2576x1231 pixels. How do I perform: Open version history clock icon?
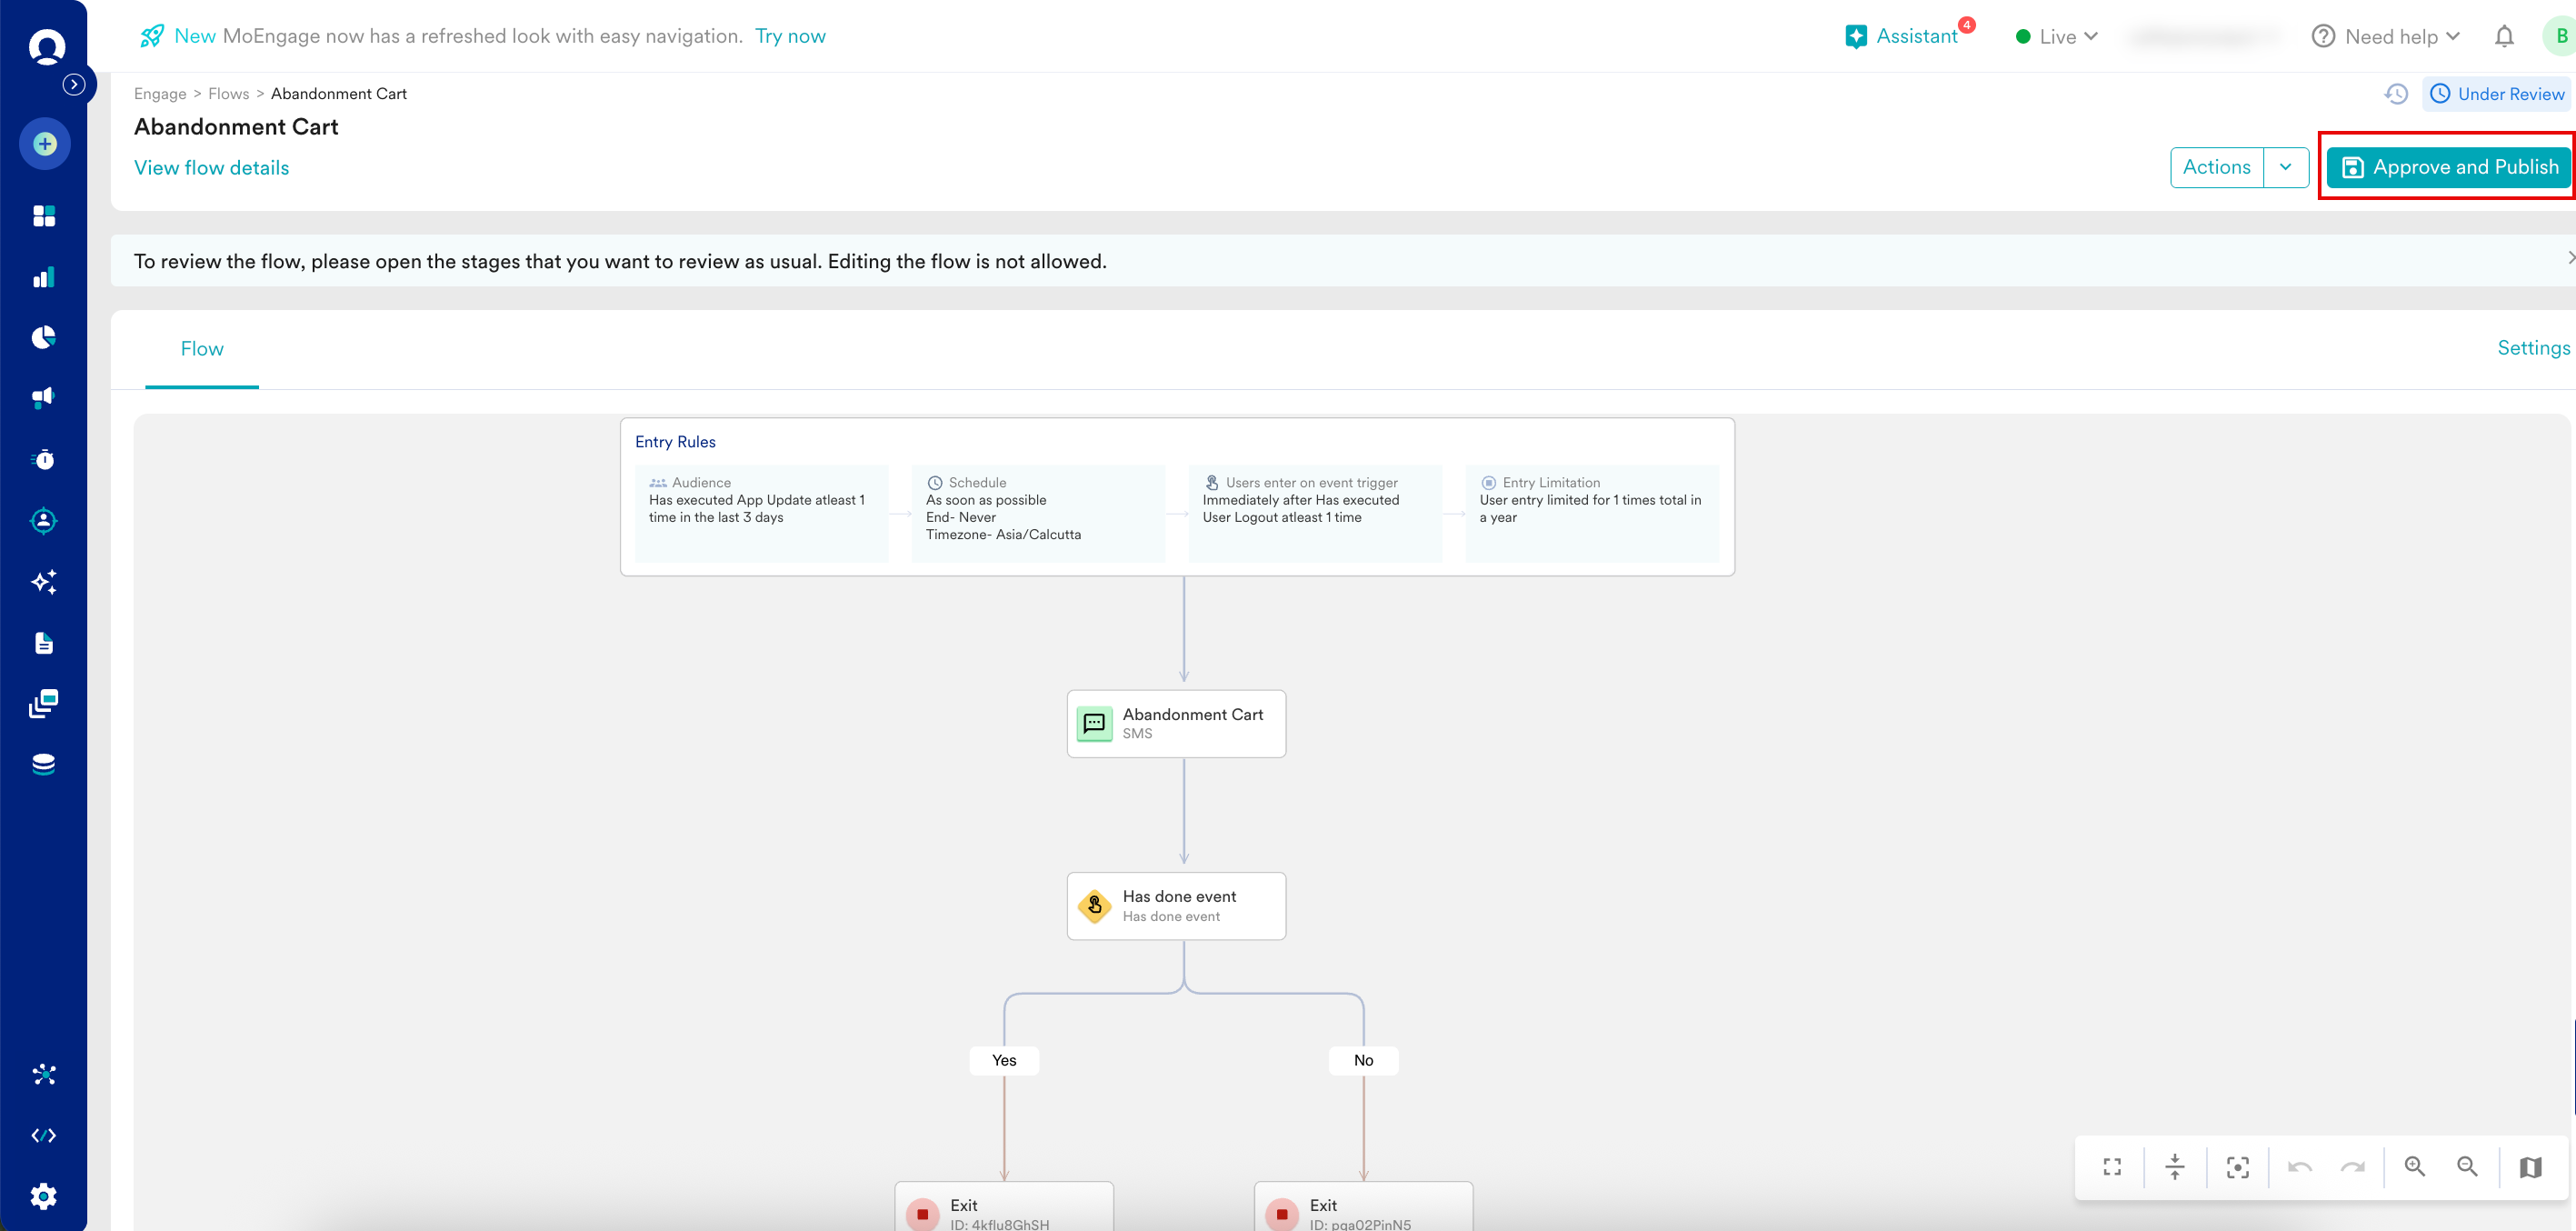coord(2396,94)
